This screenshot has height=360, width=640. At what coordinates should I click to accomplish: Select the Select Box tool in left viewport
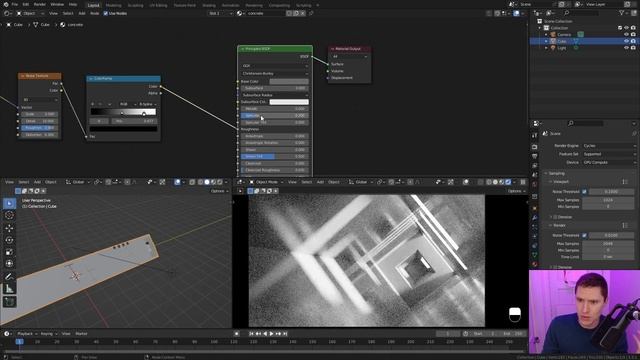coord(9,203)
